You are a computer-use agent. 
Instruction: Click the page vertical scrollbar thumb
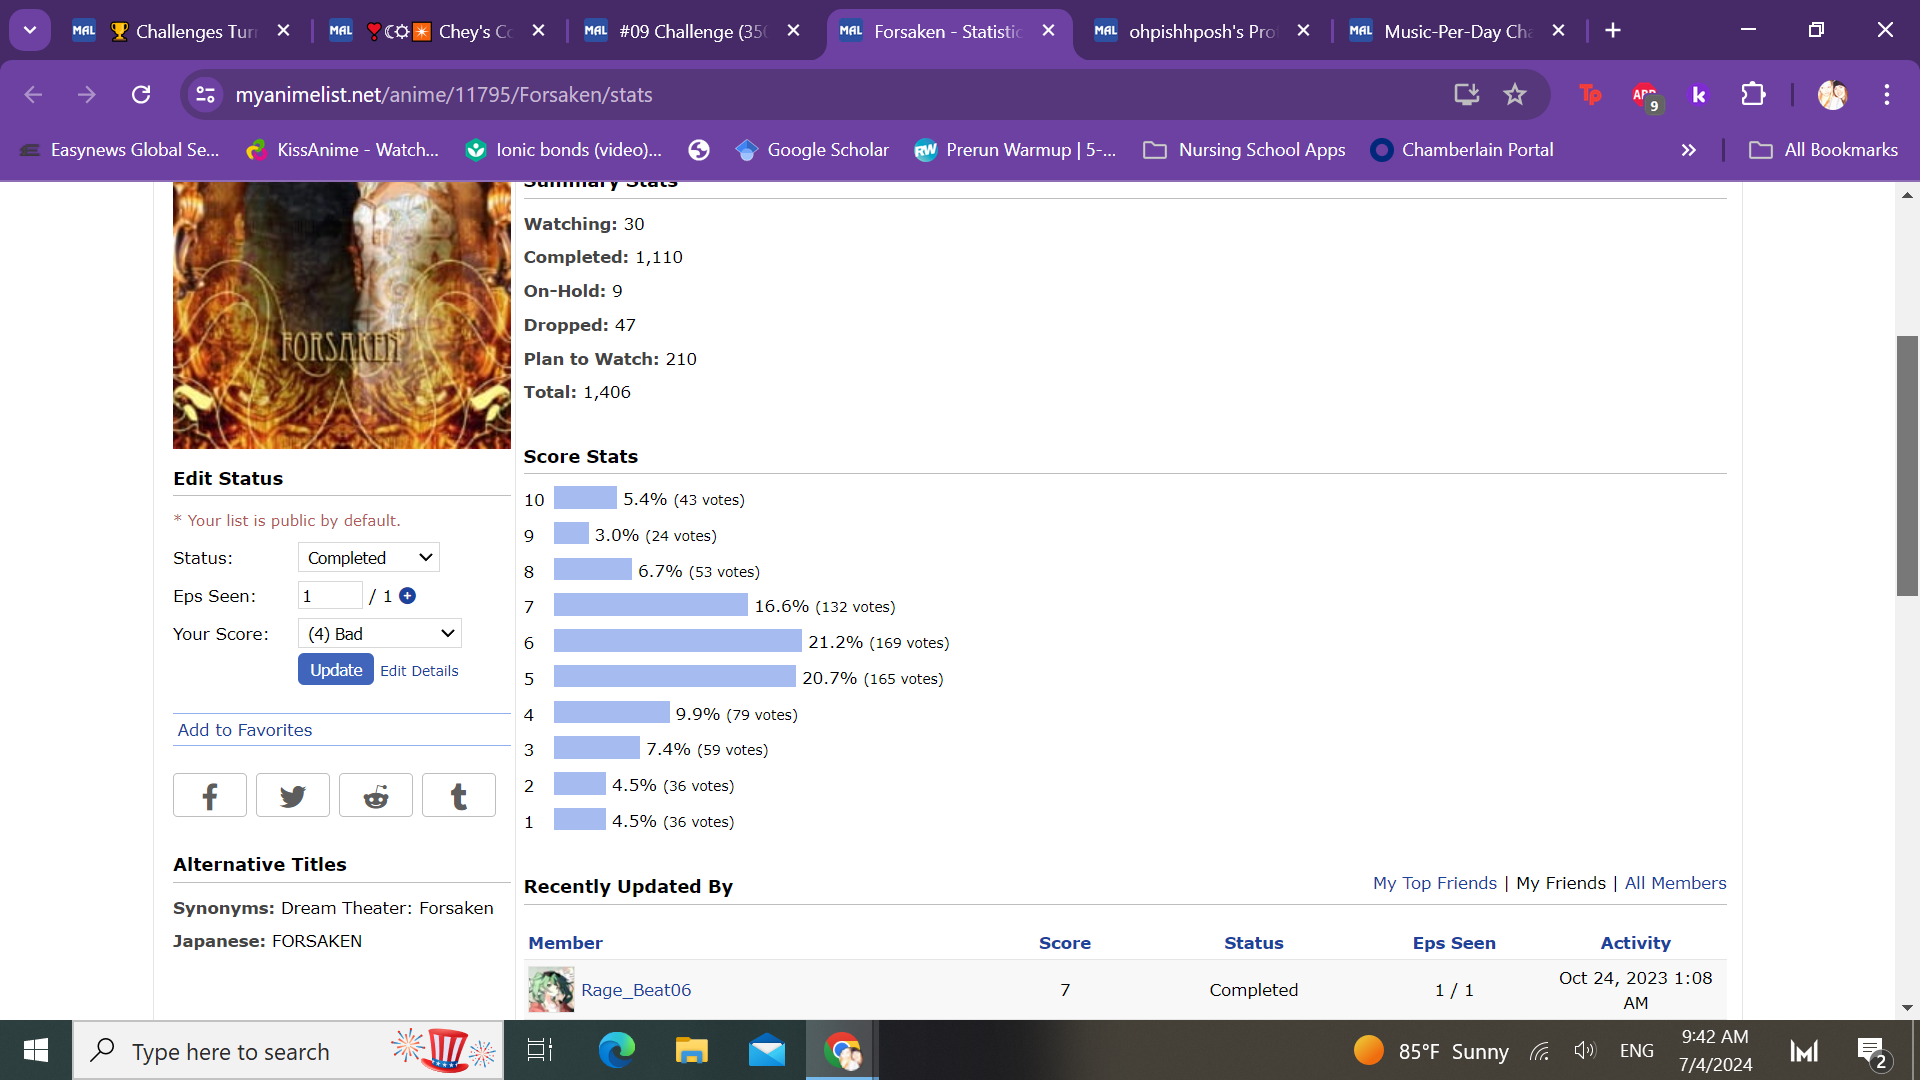(1907, 465)
